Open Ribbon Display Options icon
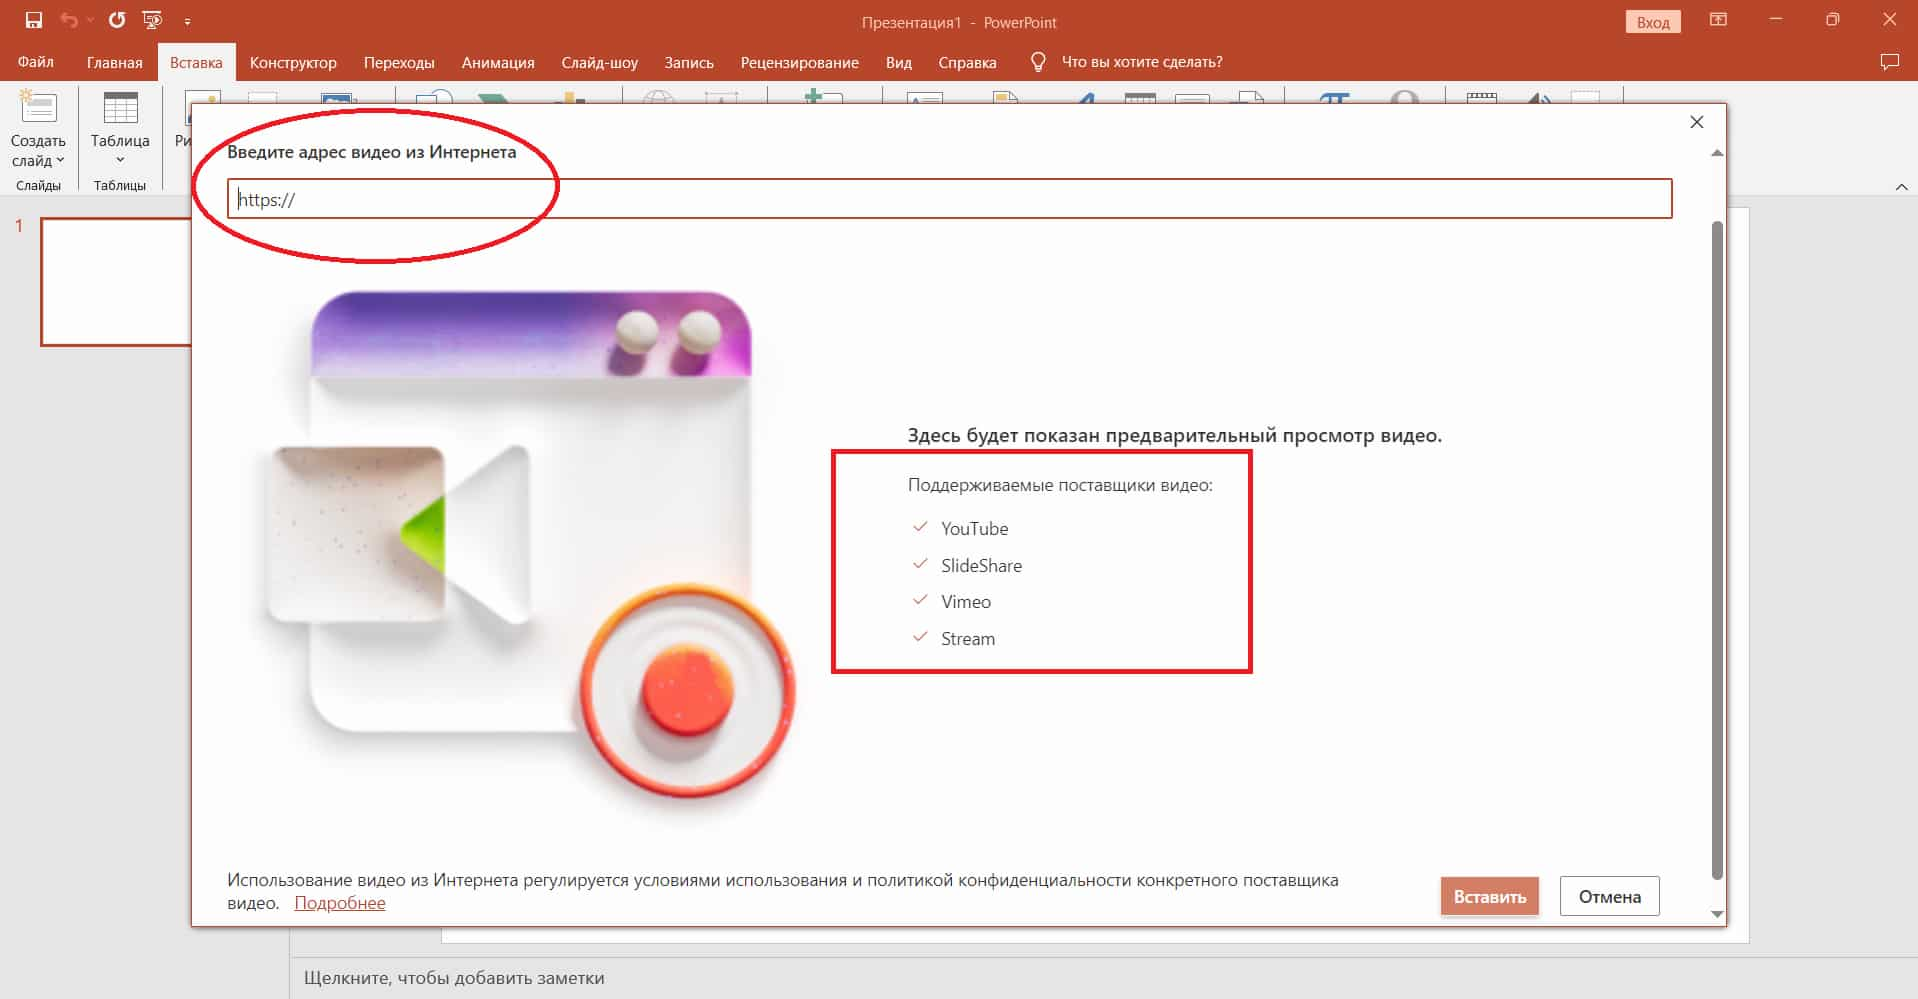Viewport: 1918px width, 999px height. (x=1718, y=20)
